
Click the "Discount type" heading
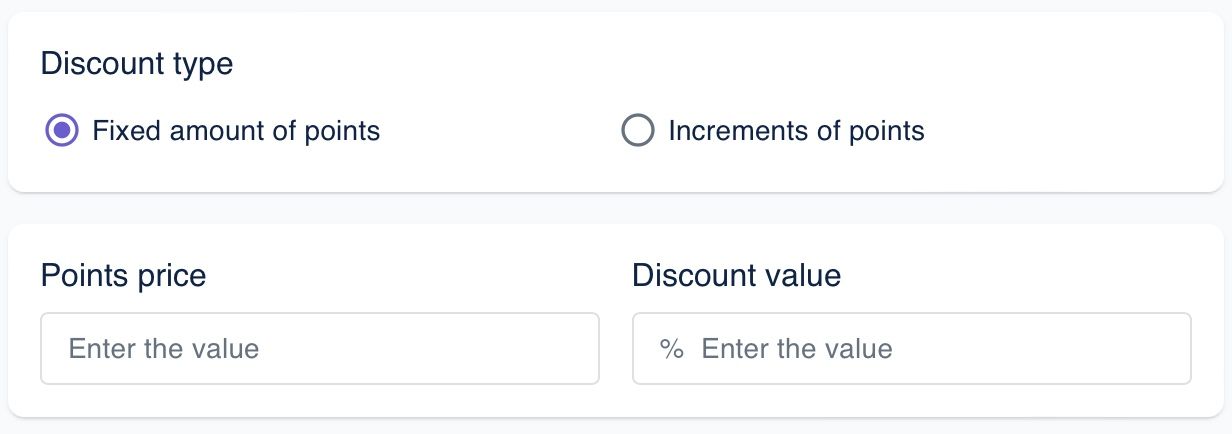pyautogui.click(x=137, y=65)
